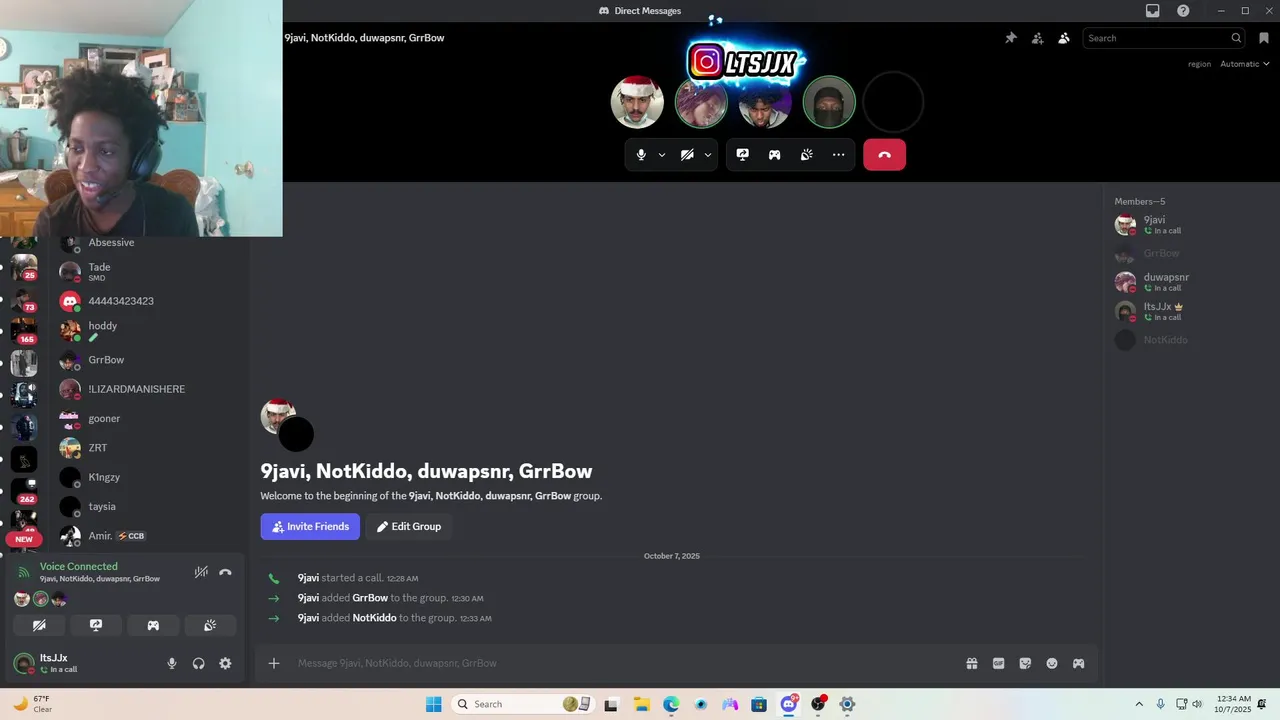Open DM with hoddy
The image size is (1280, 720).
pyautogui.click(x=150, y=330)
